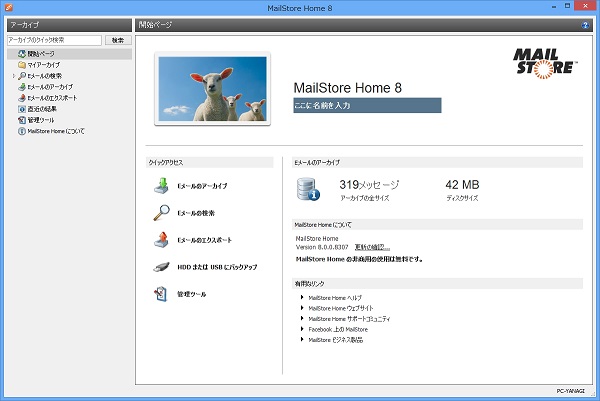Viewport: 600px width, 401px height.
Task: Expand the Eメールの検索 tree node
Action: click(13, 76)
